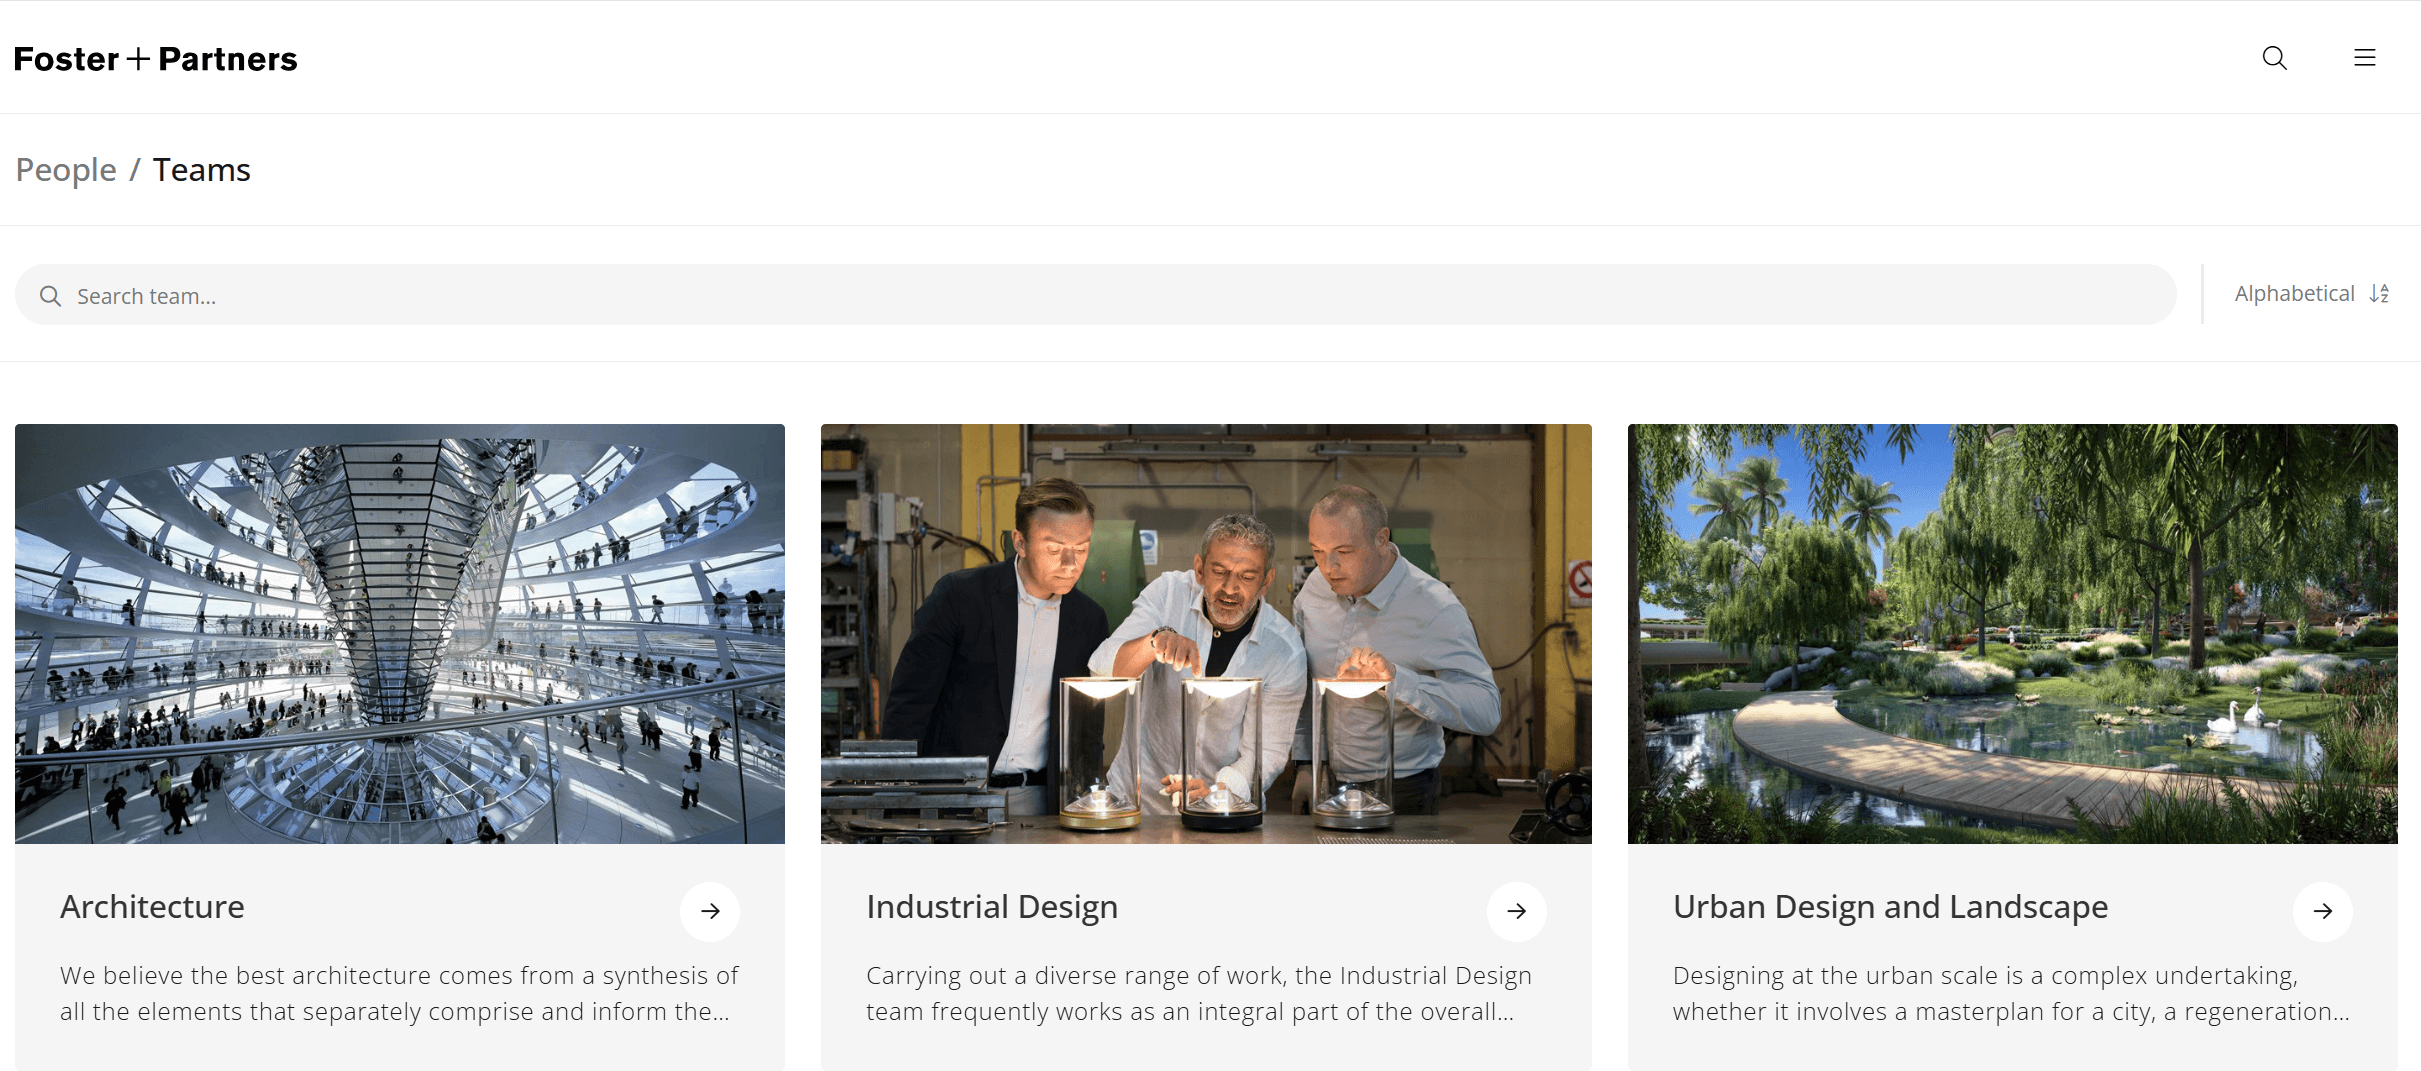Click the Industrial Design description text
The image size is (2421, 1071).
pyautogui.click(x=1198, y=993)
